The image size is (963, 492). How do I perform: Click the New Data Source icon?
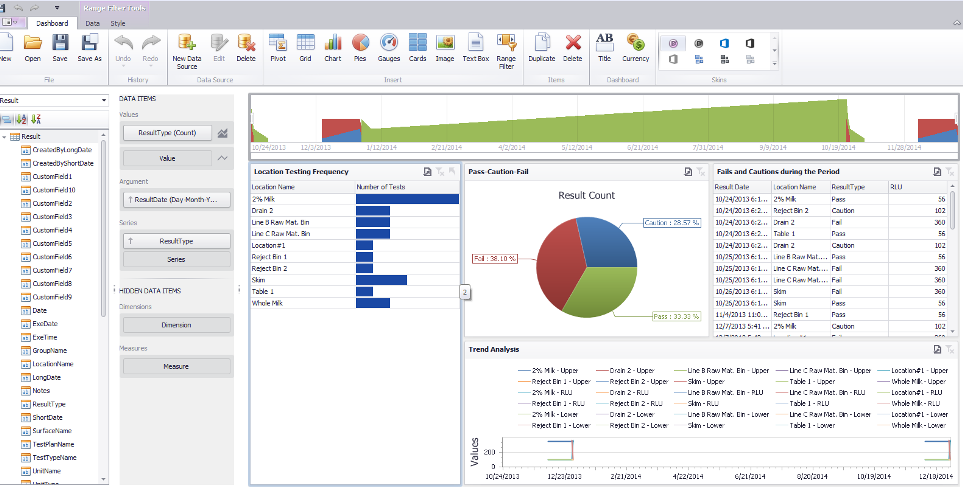[186, 47]
